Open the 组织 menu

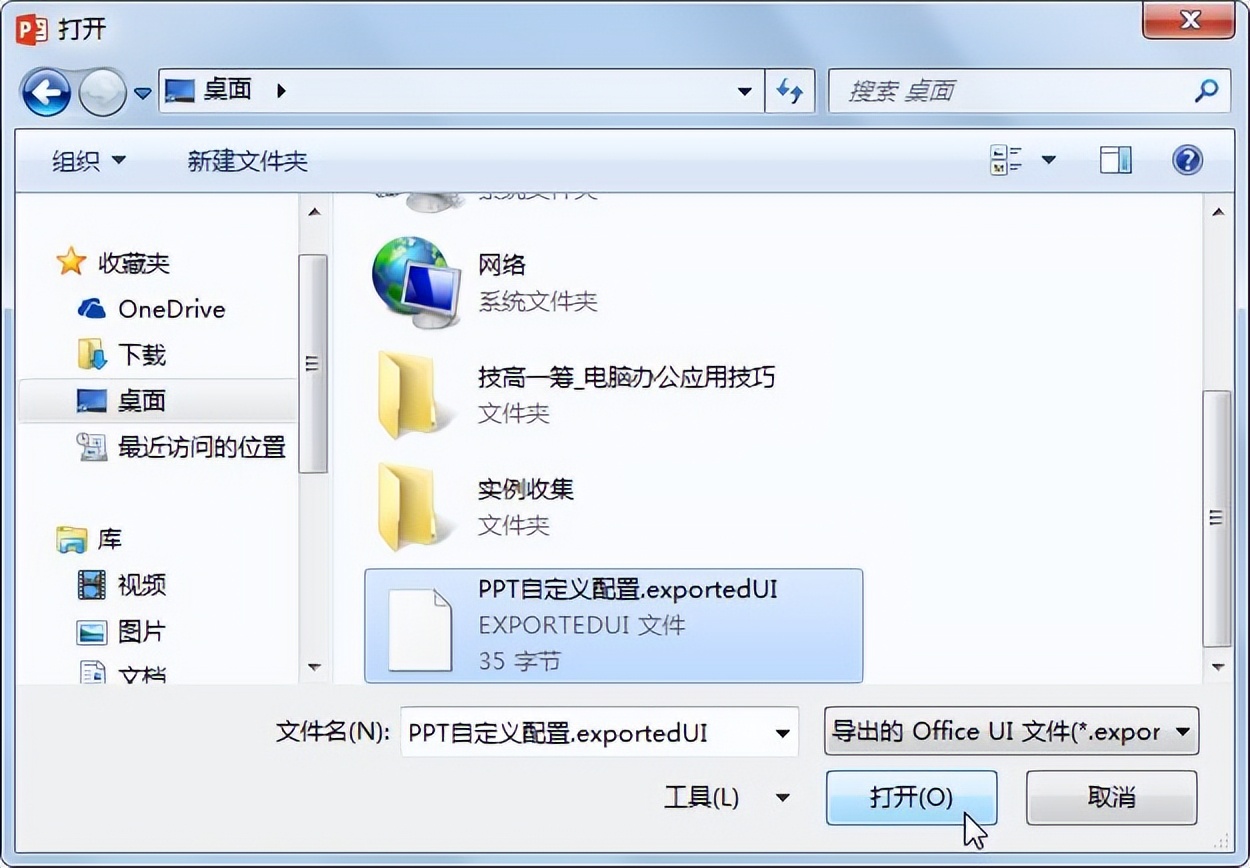(89, 161)
